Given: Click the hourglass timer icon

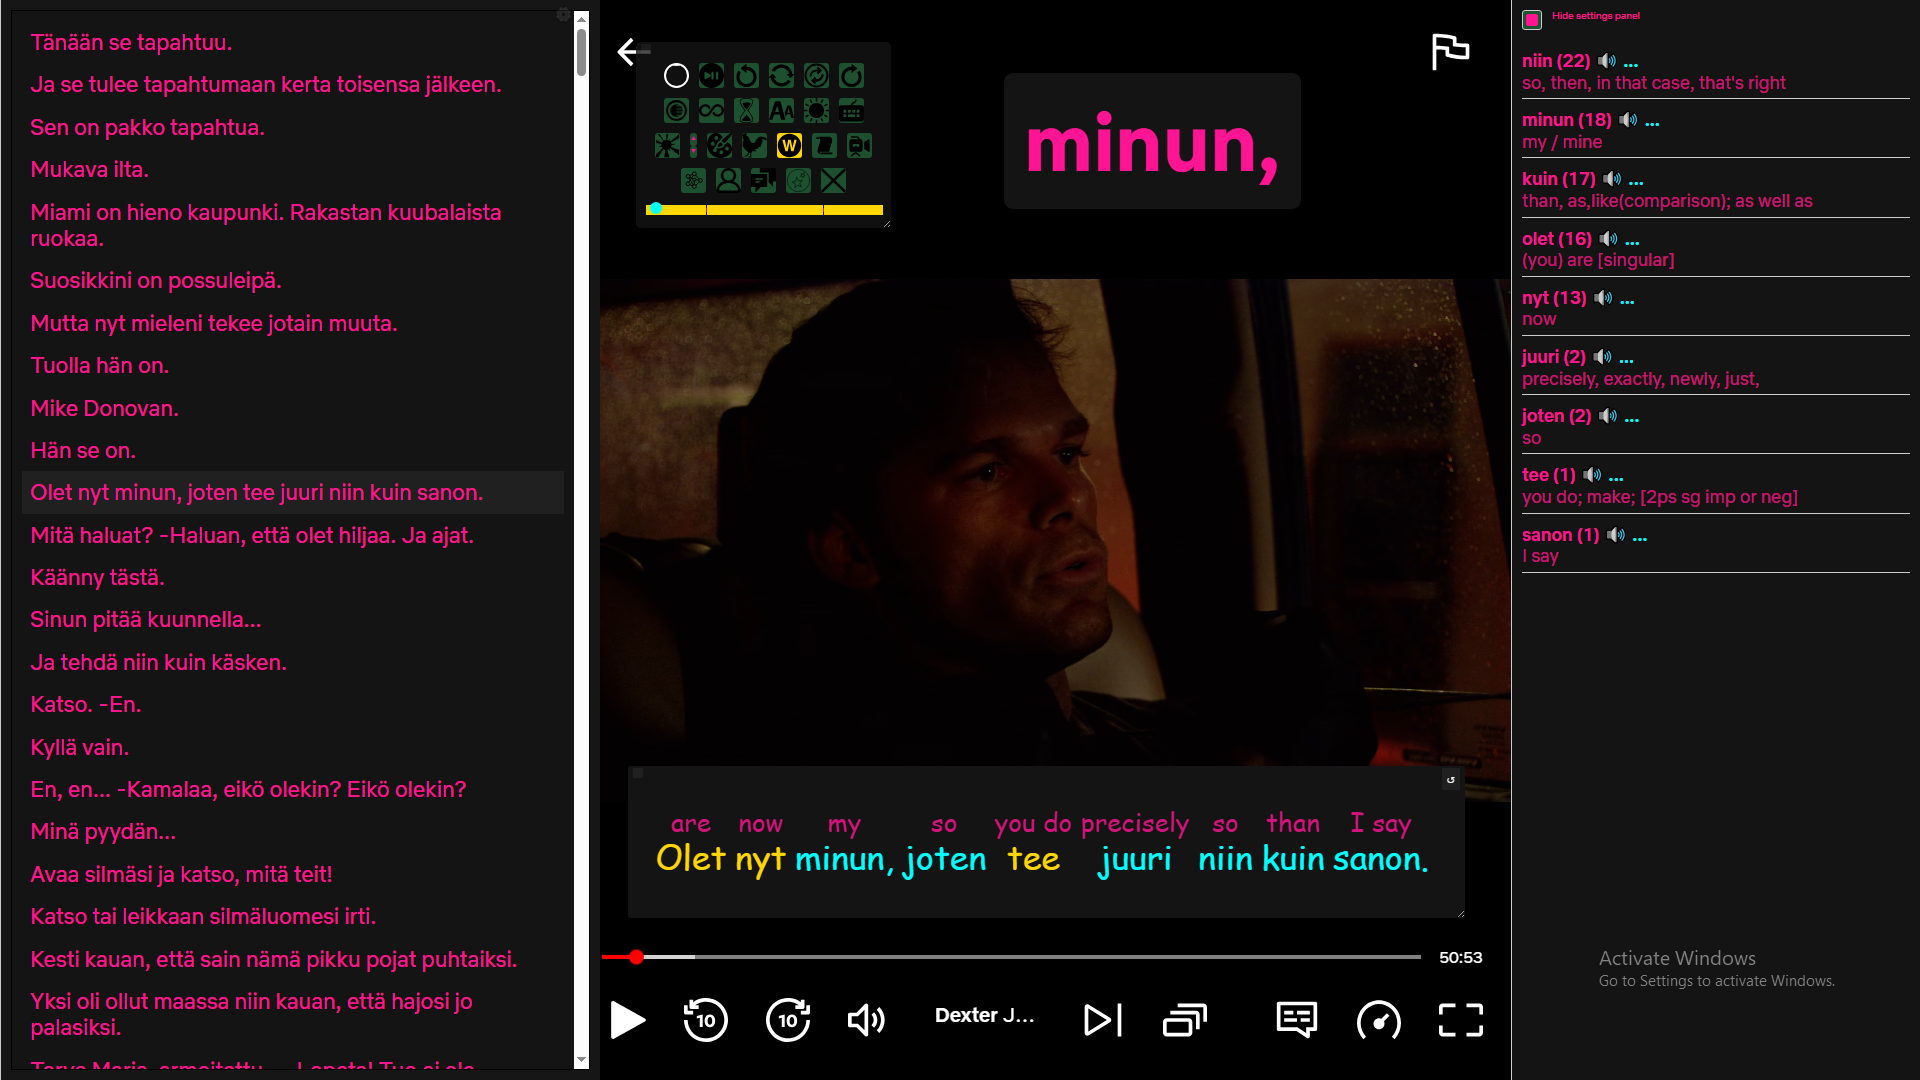Looking at the screenshot, I should [x=746, y=111].
